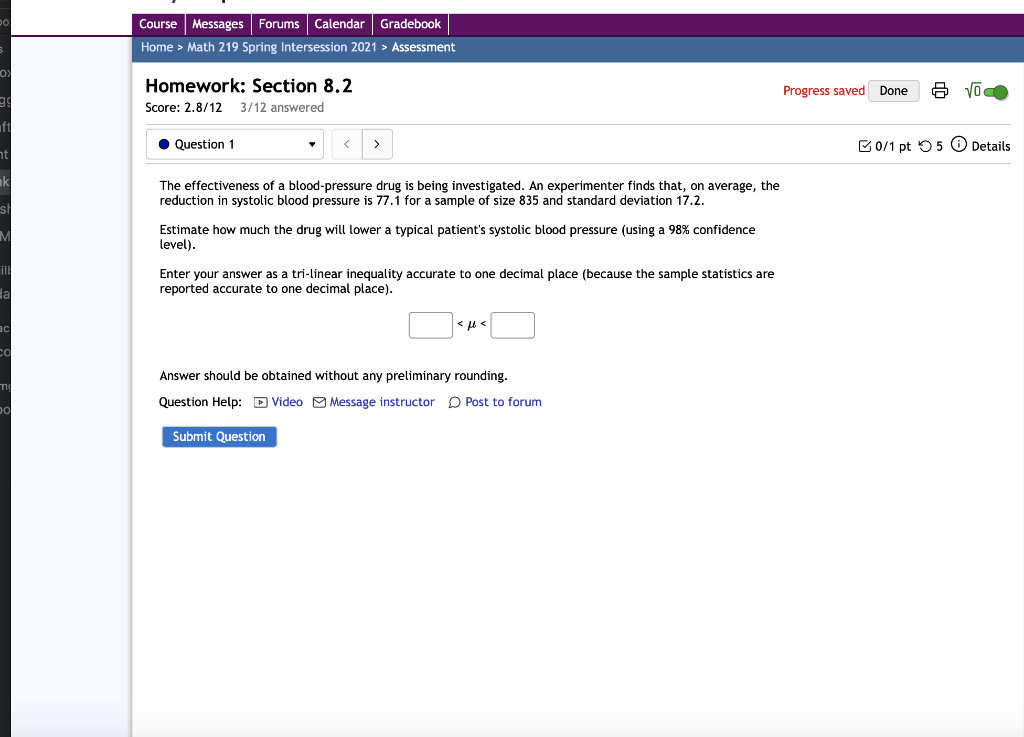1024x737 pixels.
Task: Click the first answer input box before μ
Action: click(430, 325)
